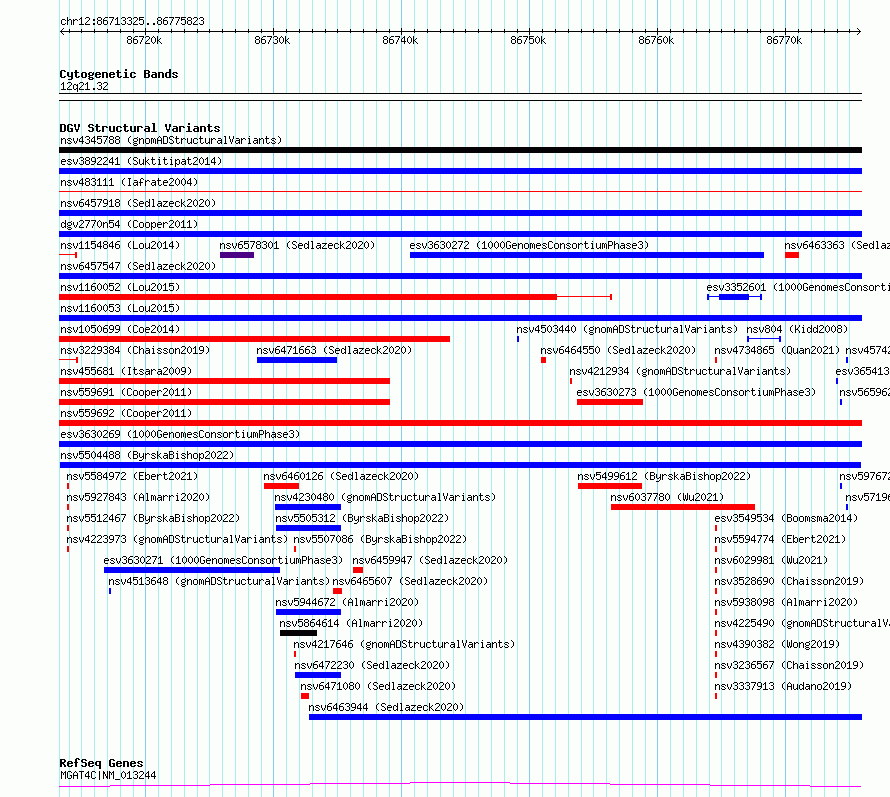Image resolution: width=890 pixels, height=797 pixels.
Task: Open nsv6464550 Sedlazeck2020 variant
Action: pos(618,350)
